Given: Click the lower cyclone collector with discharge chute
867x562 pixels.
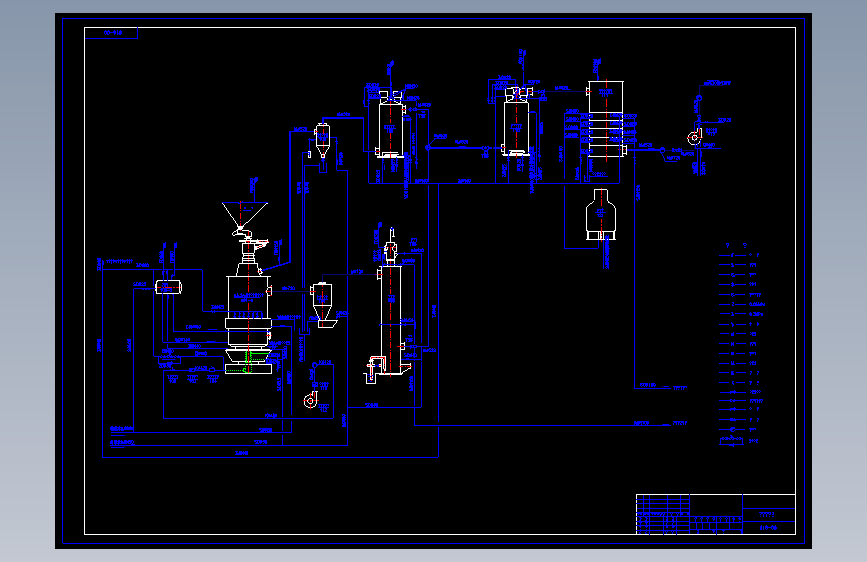Looking at the screenshot, I should coord(322,305).
